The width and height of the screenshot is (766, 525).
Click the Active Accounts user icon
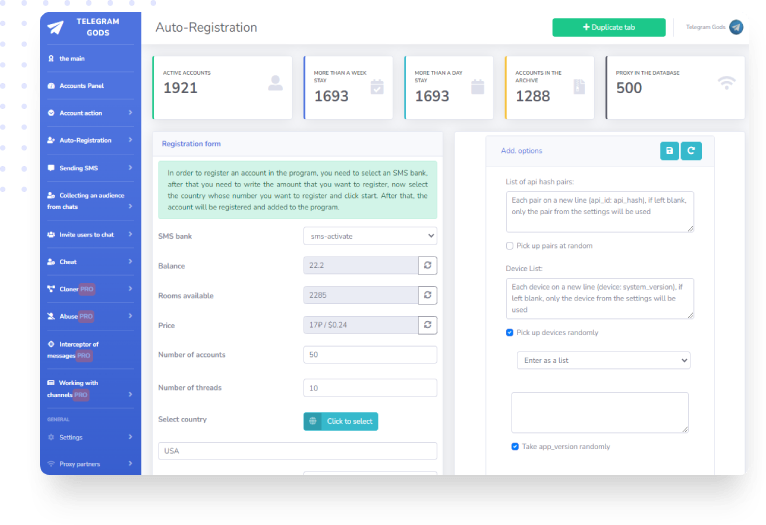tap(276, 83)
